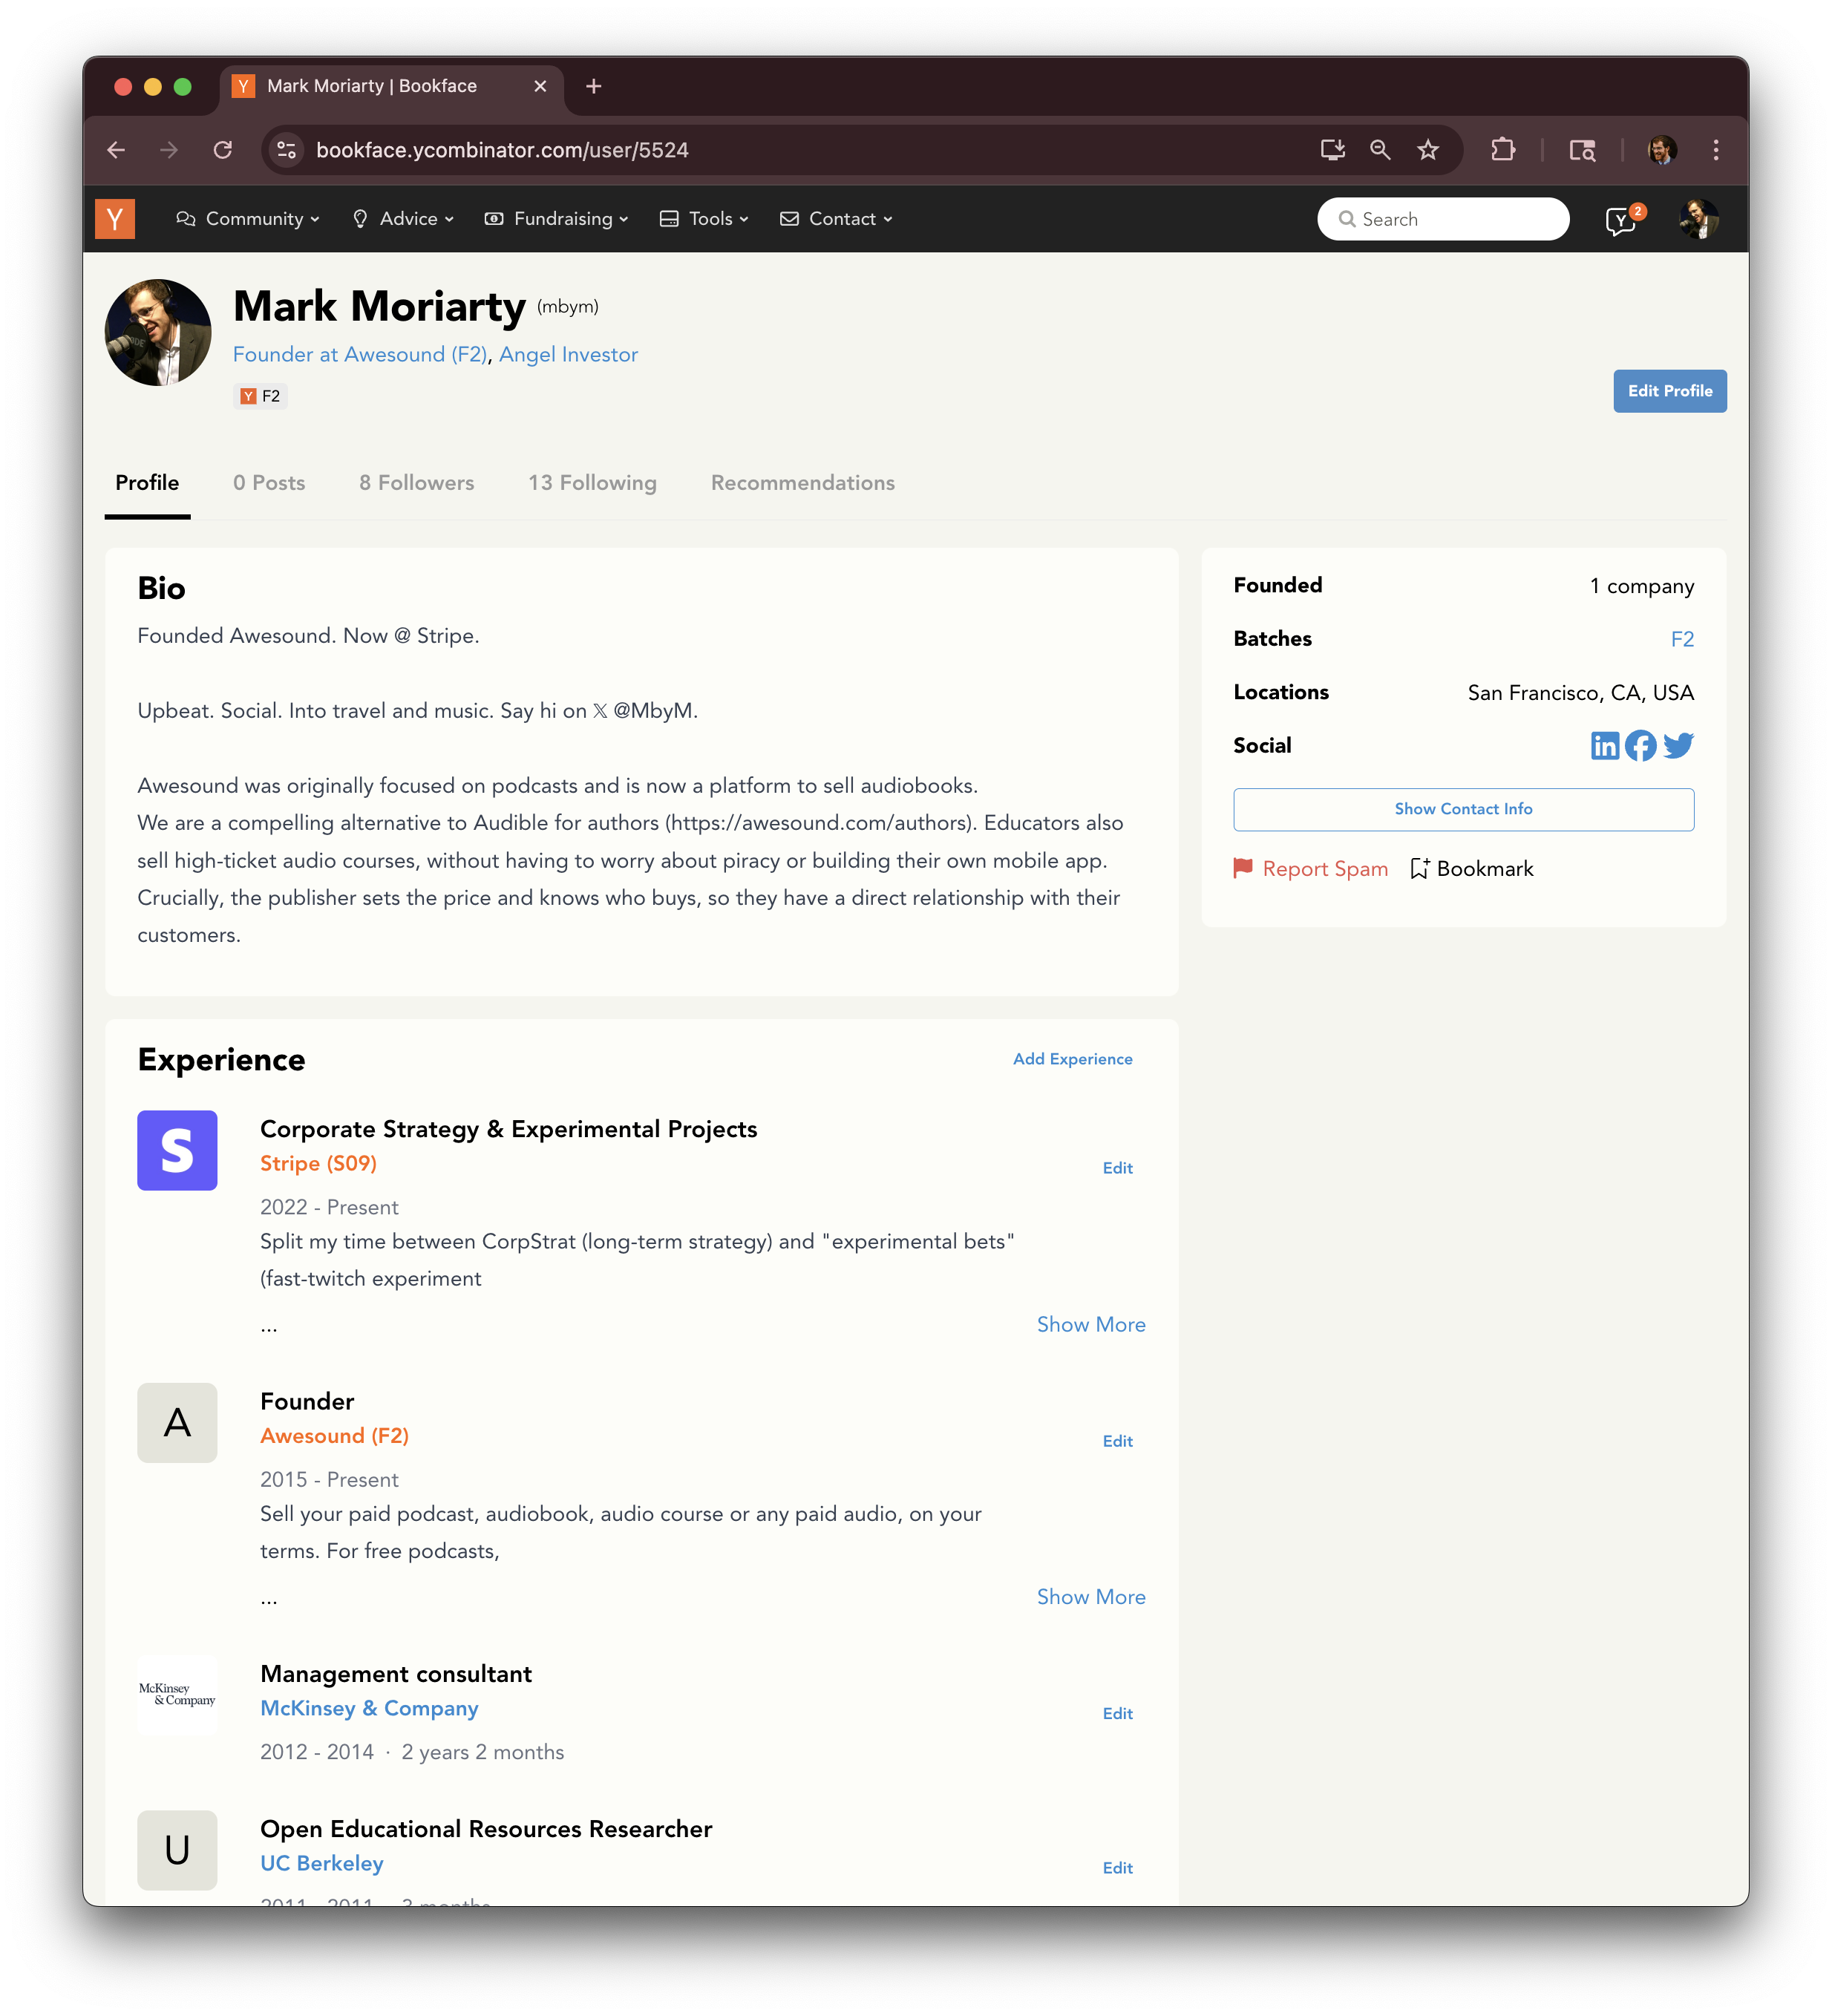The width and height of the screenshot is (1832, 2016).
Task: Reload the page with refresh icon
Action: [223, 150]
